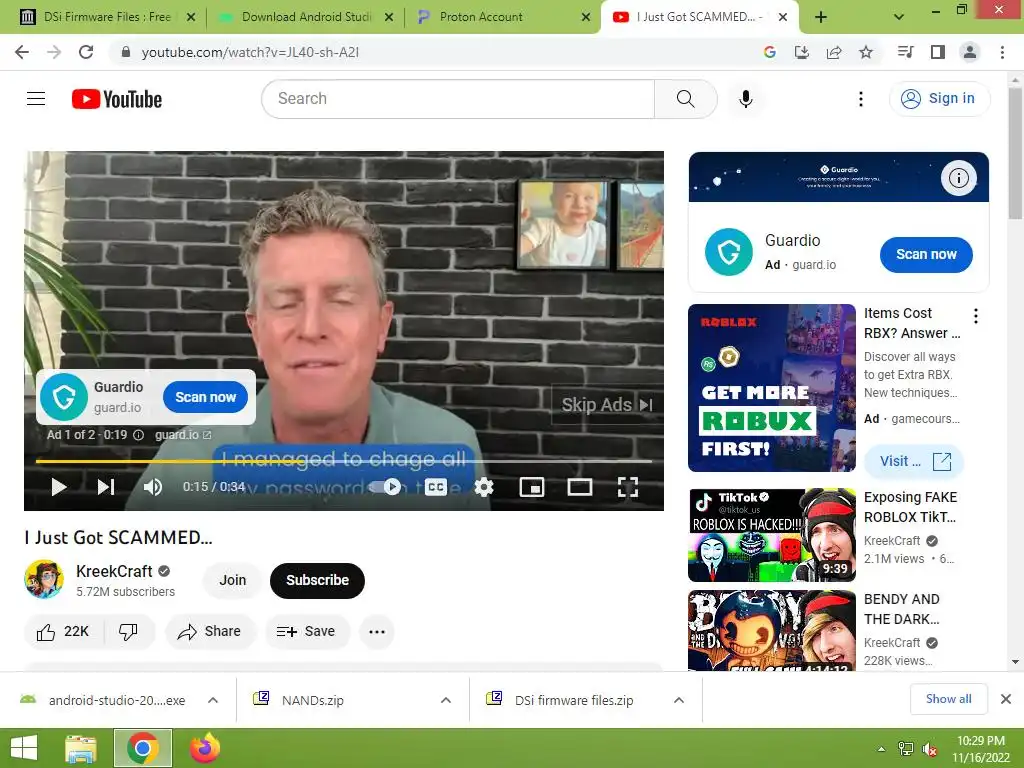
Task: Click Skip Ads on the video
Action: (607, 405)
